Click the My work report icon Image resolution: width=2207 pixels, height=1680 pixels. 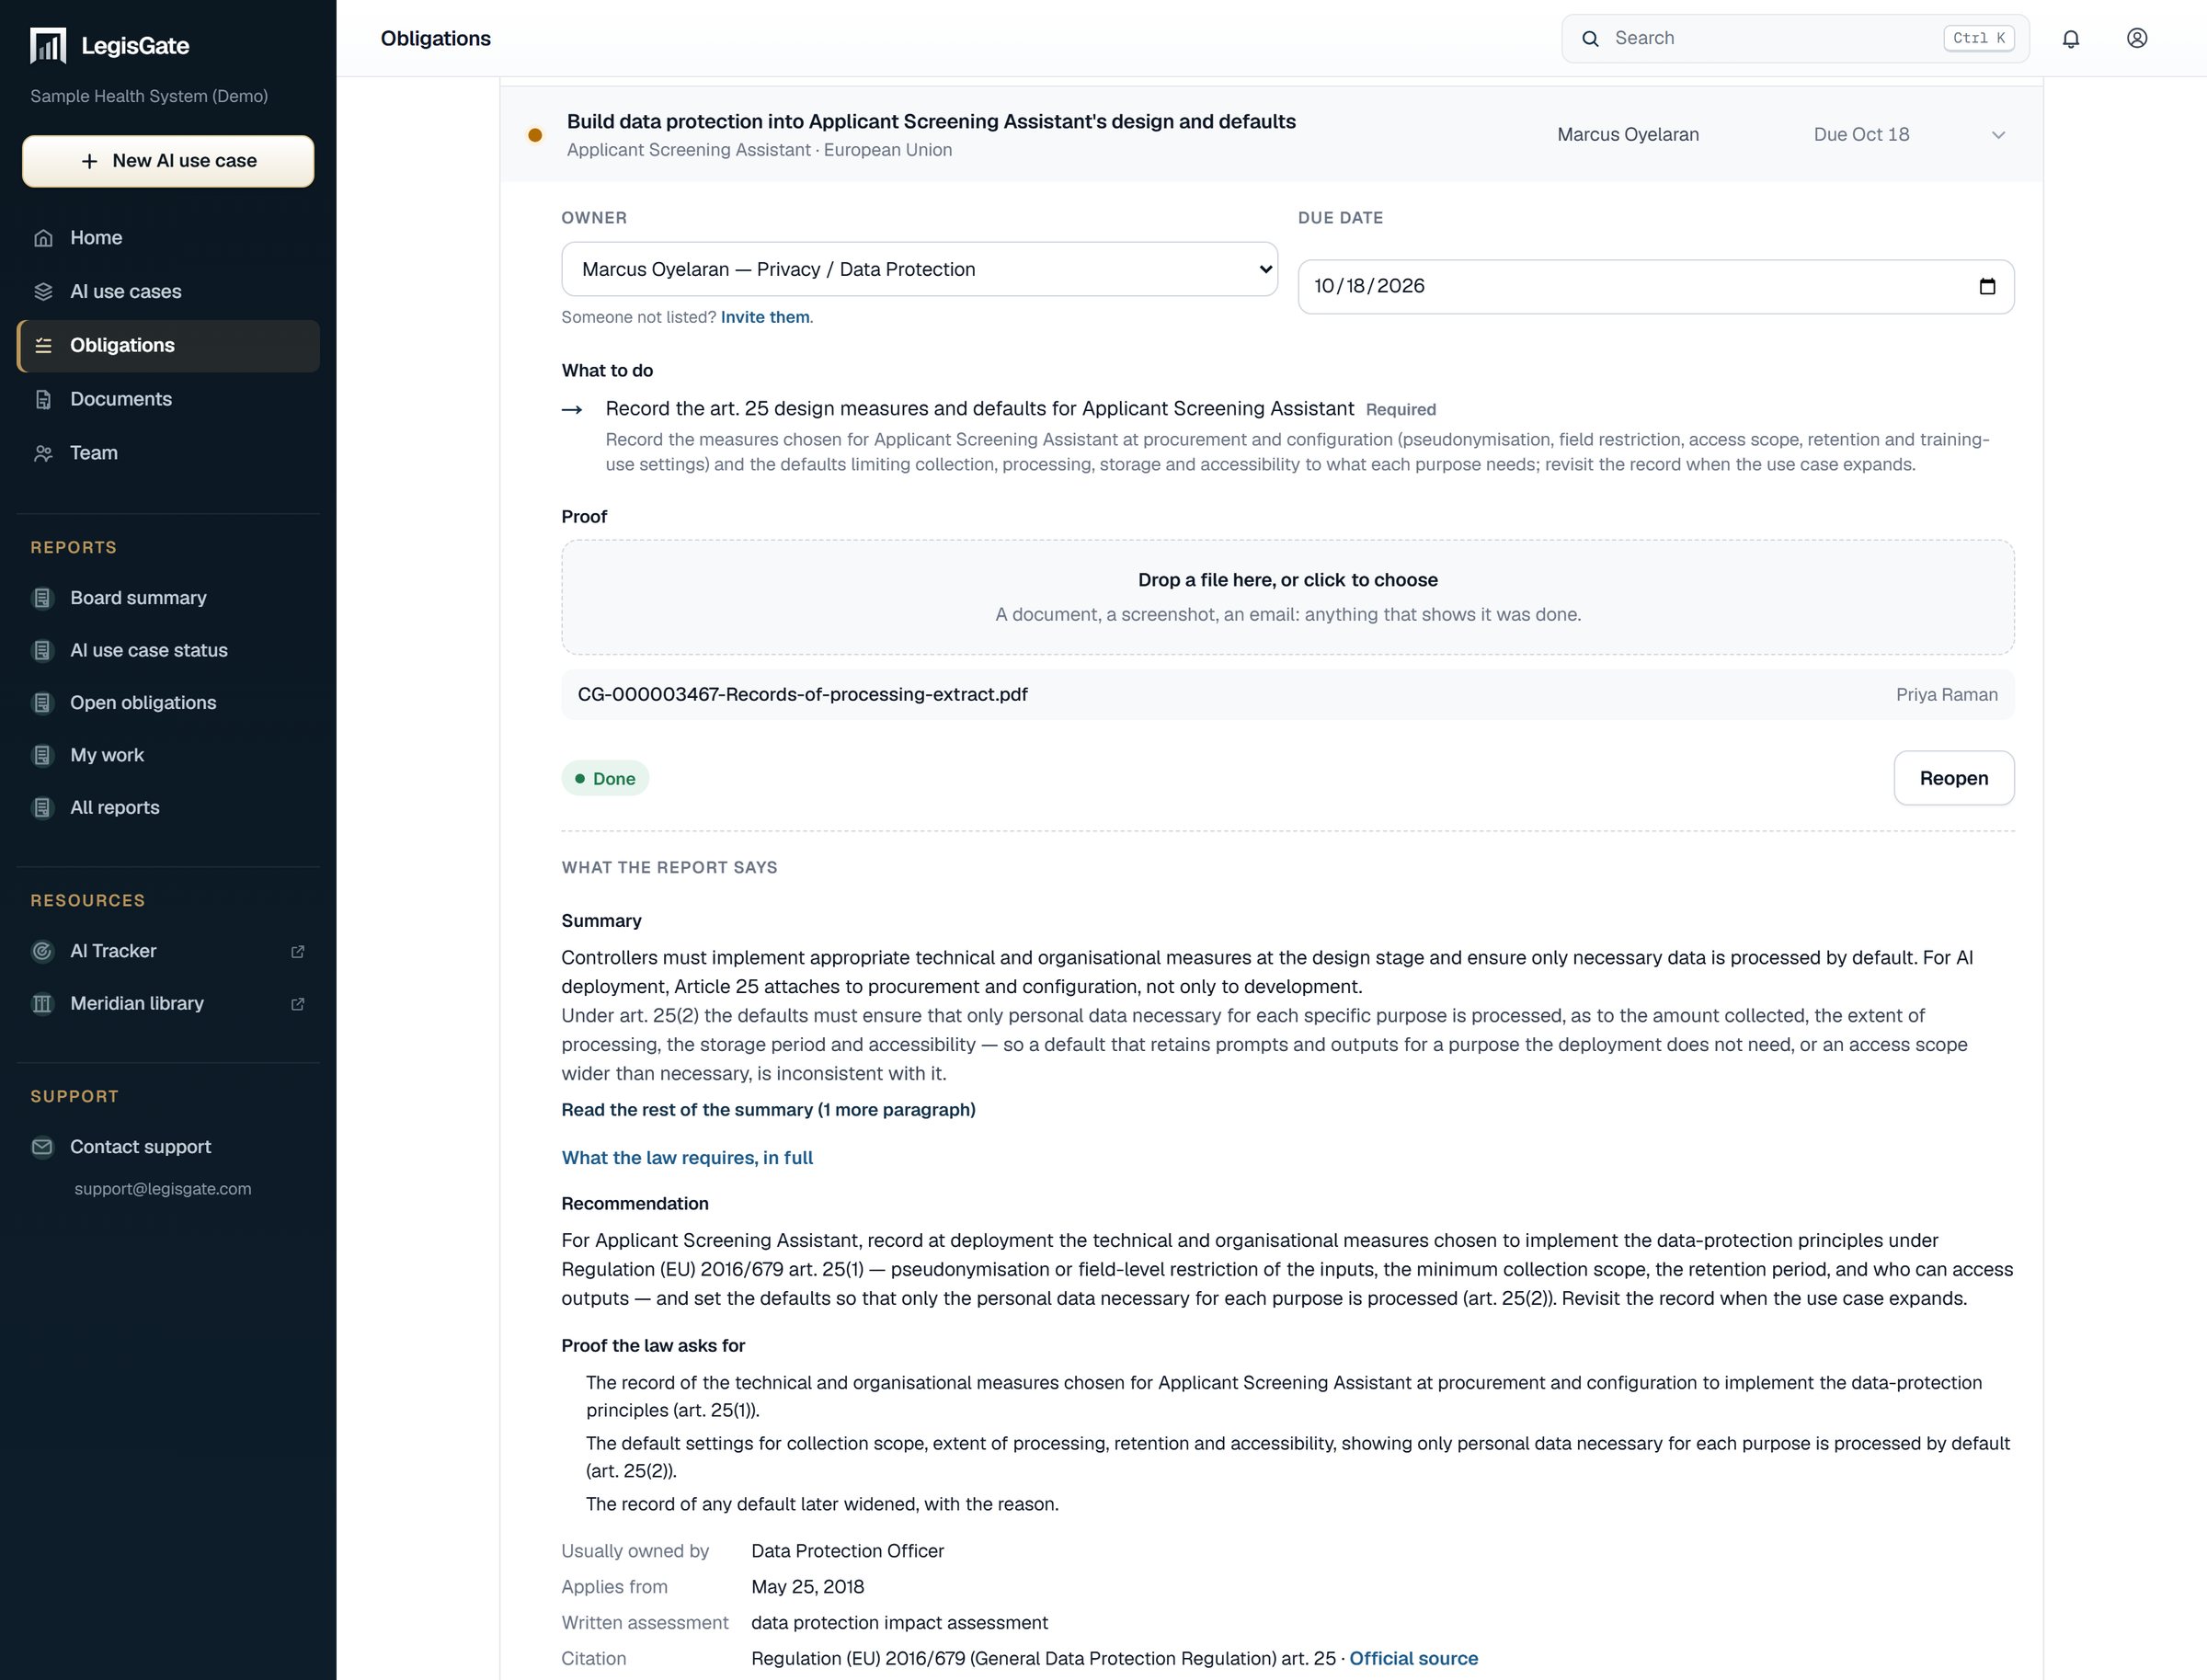coord(42,755)
